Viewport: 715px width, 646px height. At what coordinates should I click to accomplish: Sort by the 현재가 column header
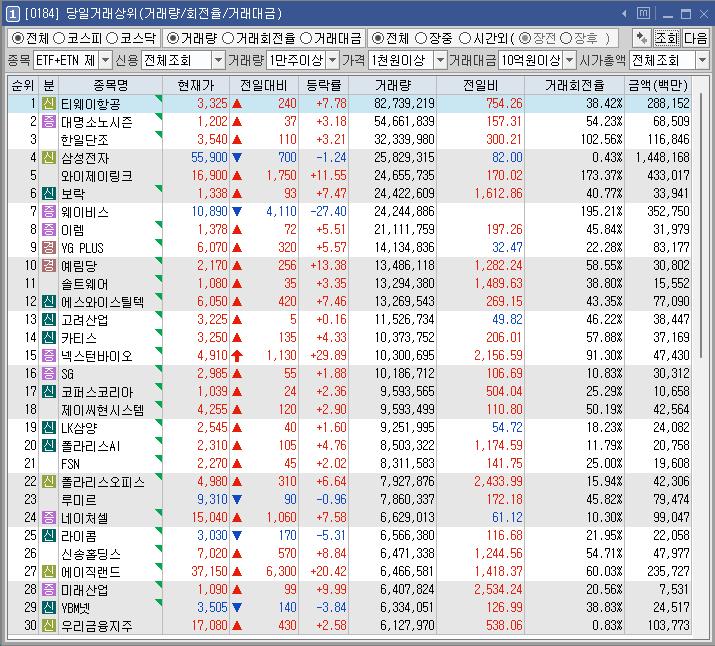click(196, 85)
